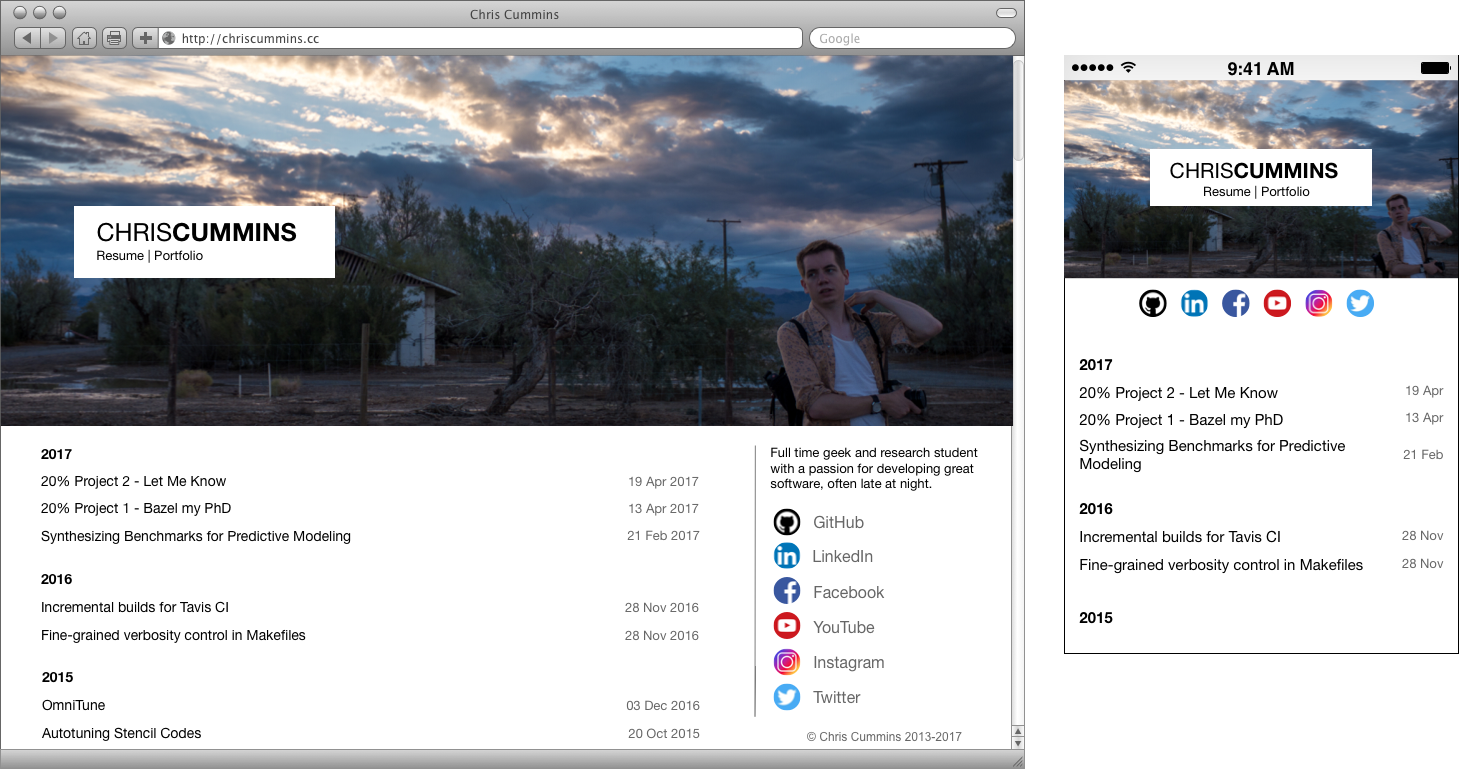Tap mobile post 20% Project 2 - Let Me Know
Screen dimensions: 1459x769
(1178, 393)
